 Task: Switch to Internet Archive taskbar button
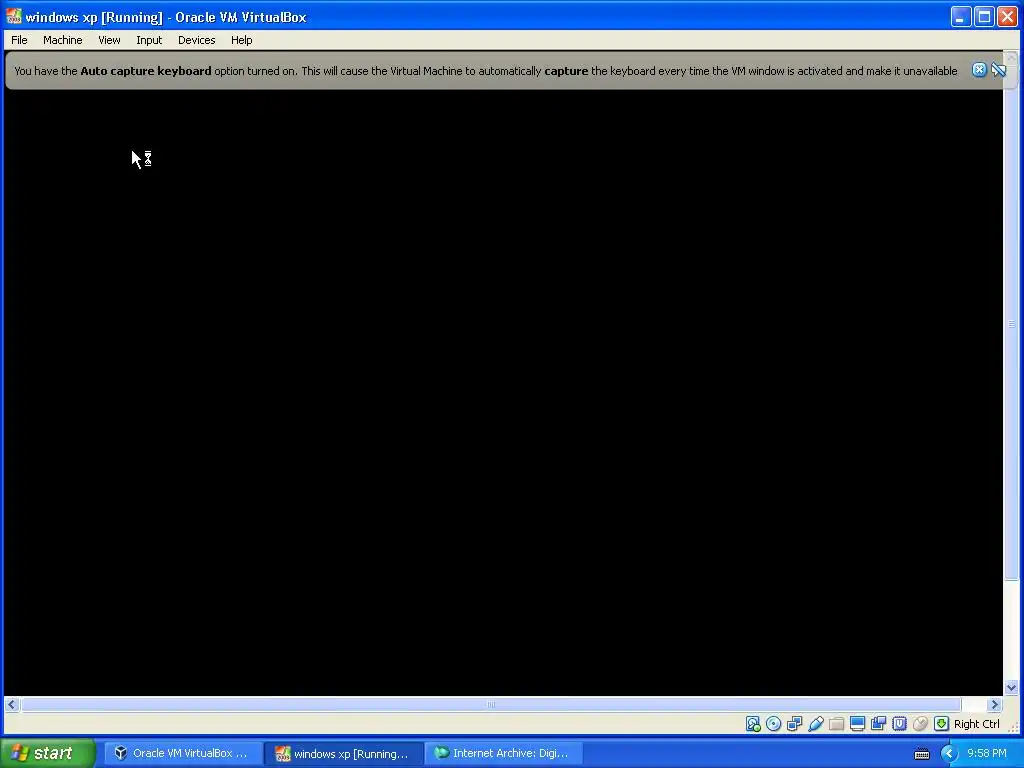coord(502,753)
